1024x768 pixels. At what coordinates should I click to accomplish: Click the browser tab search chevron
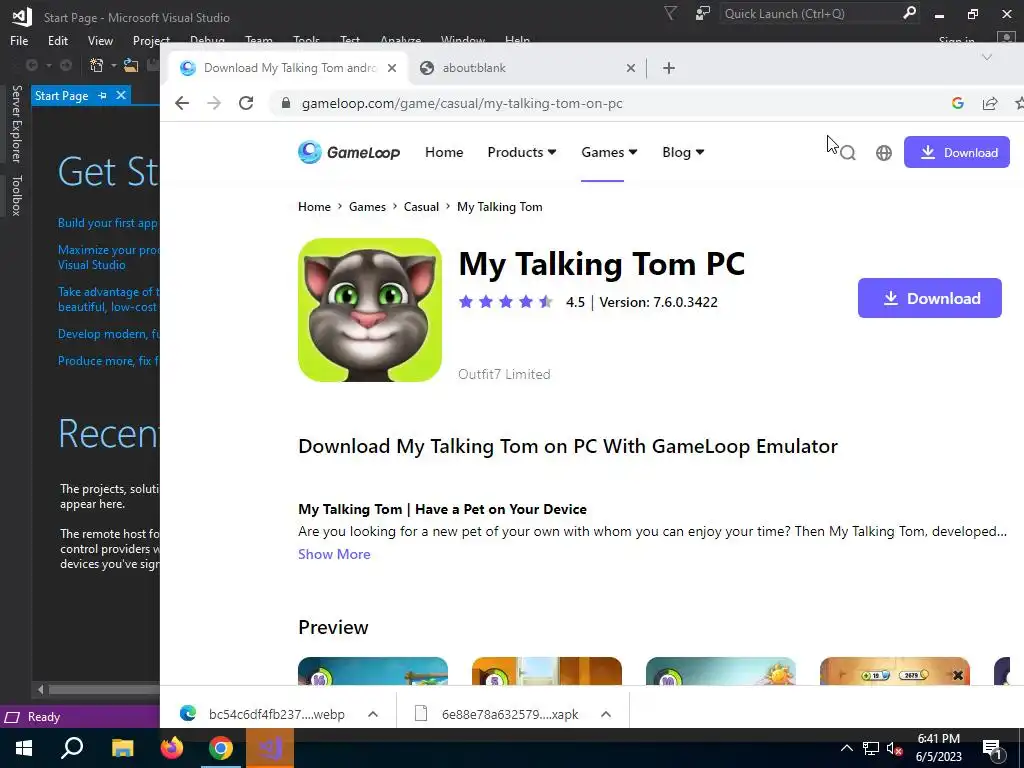point(987,57)
